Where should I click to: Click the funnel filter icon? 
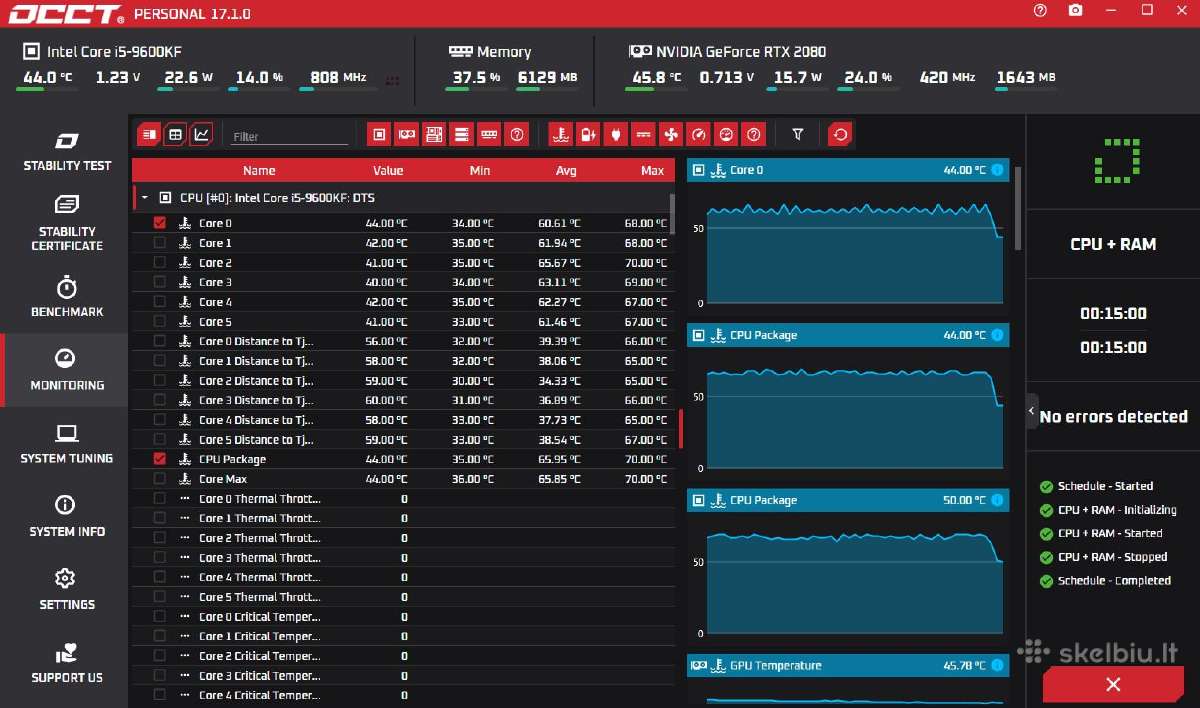(798, 134)
